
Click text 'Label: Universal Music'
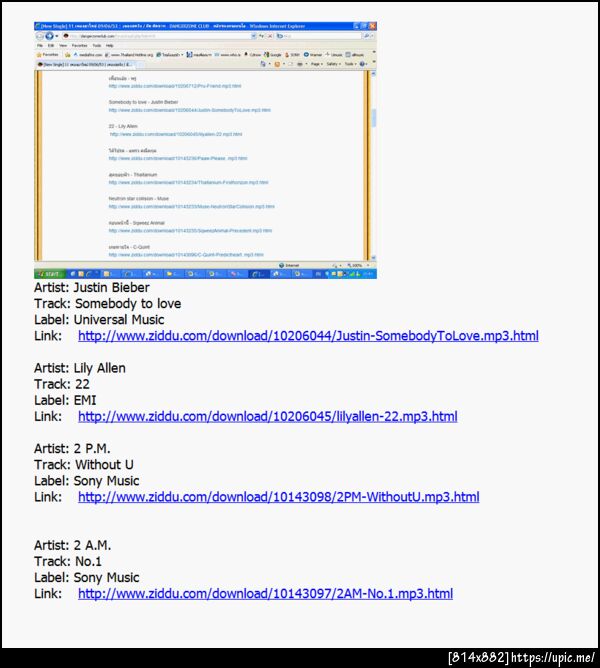coord(99,320)
